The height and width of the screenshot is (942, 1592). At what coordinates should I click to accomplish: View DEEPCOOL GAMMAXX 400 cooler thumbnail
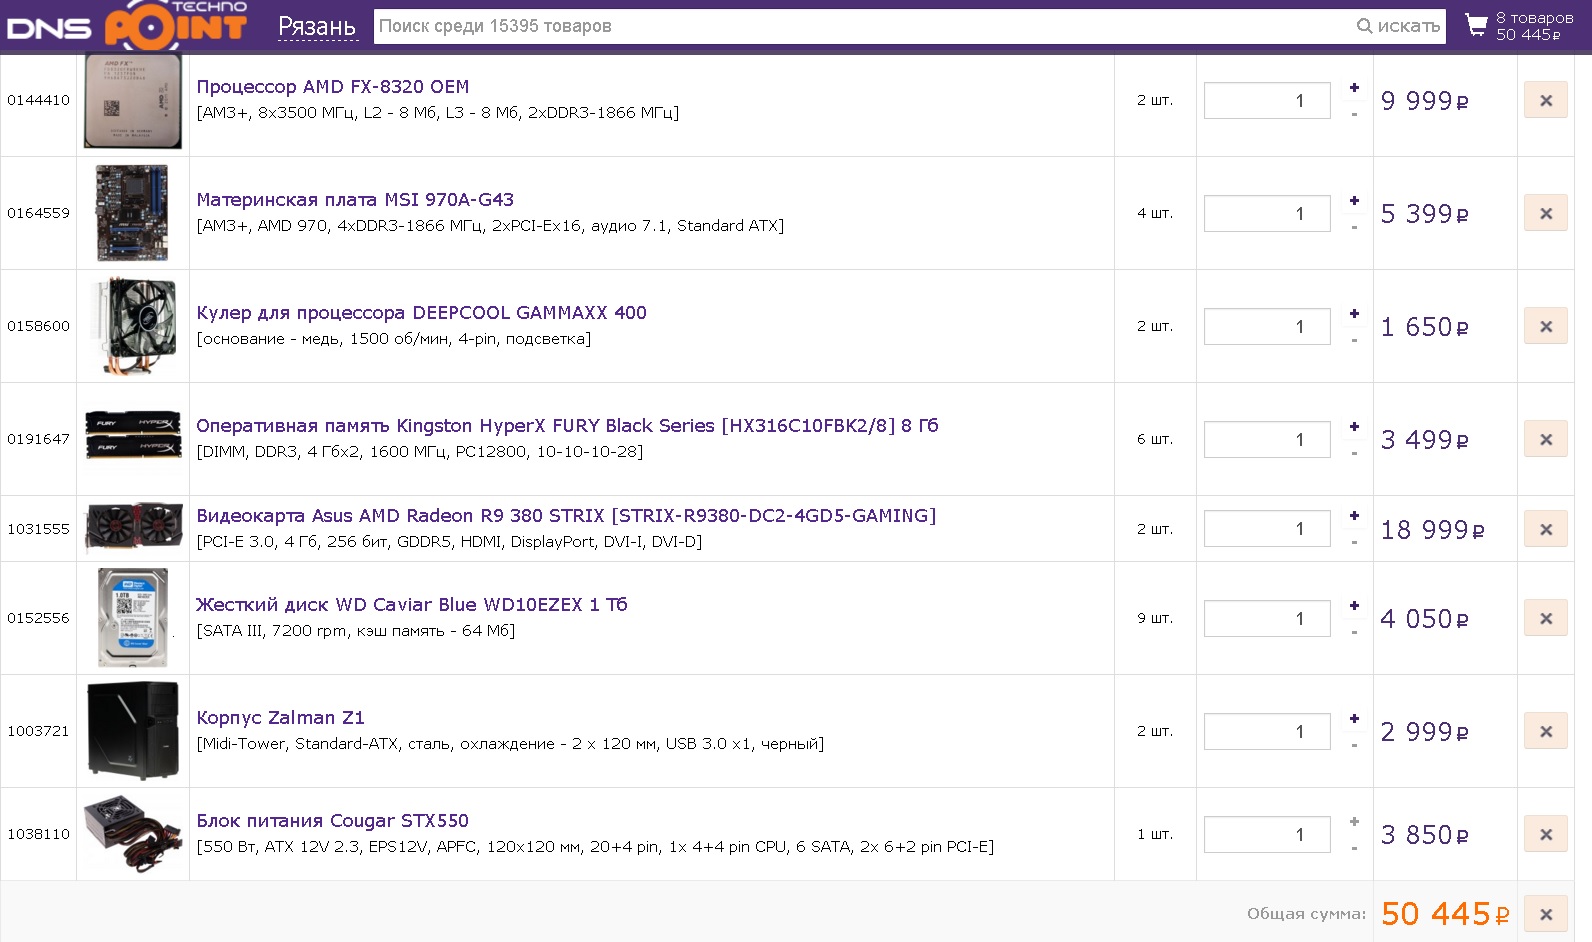pos(133,326)
